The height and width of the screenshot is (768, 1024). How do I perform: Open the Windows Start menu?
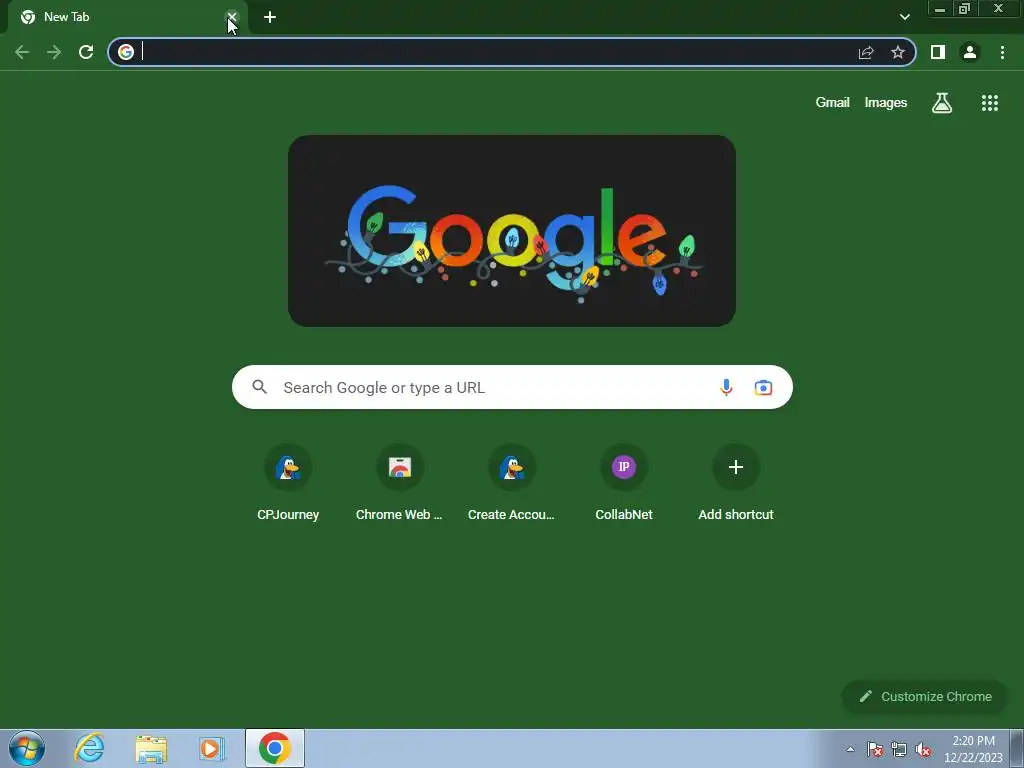click(27, 748)
